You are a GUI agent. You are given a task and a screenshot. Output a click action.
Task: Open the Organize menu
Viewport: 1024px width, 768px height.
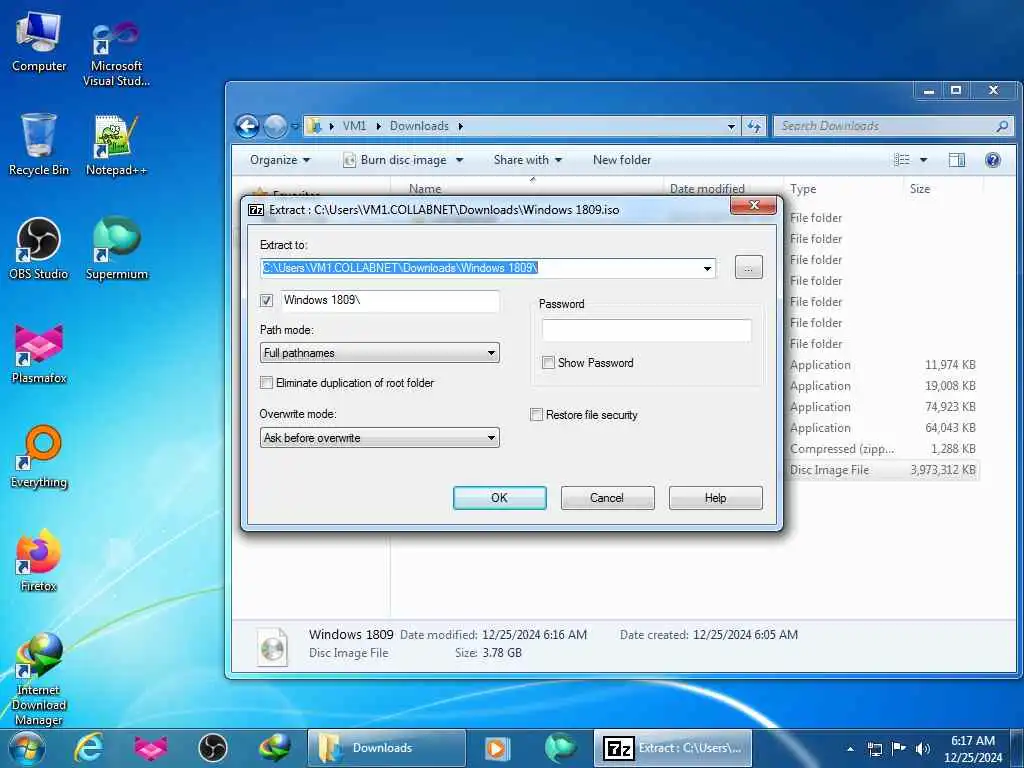click(280, 160)
